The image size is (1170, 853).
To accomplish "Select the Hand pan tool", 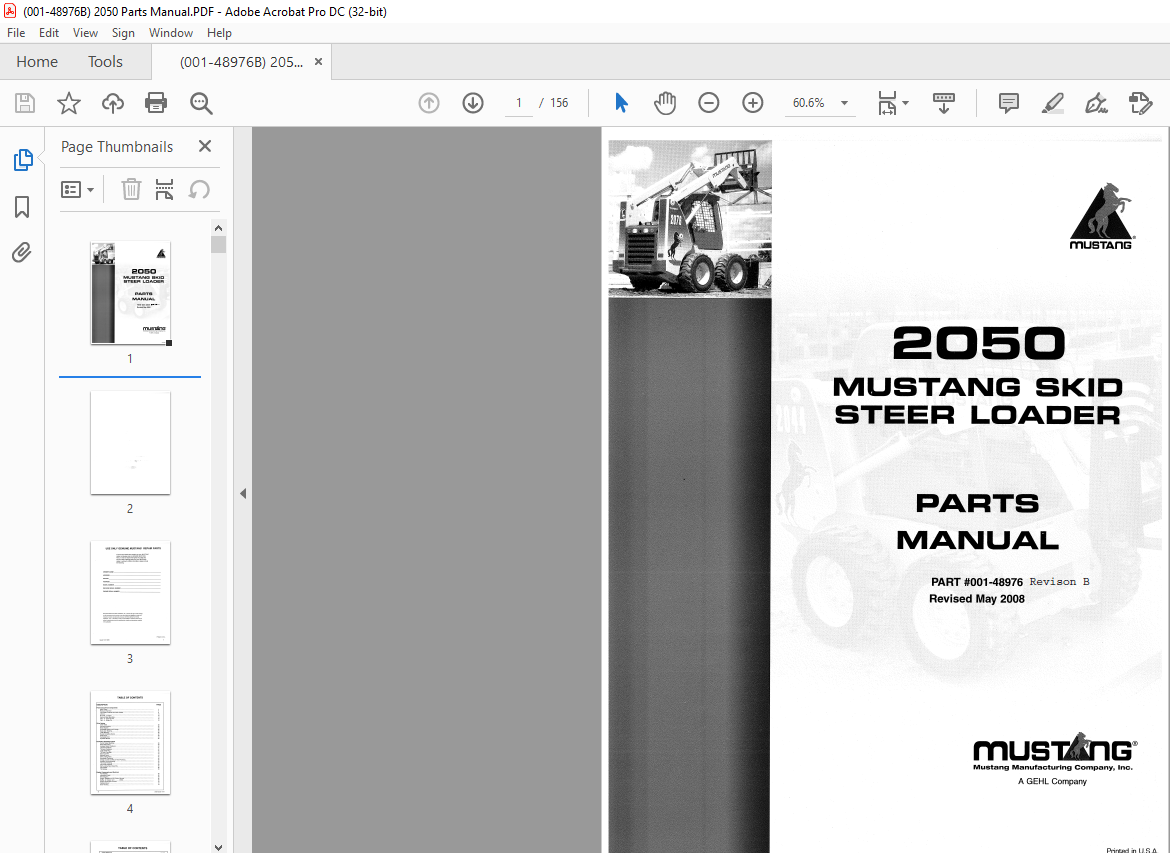I will 665,103.
